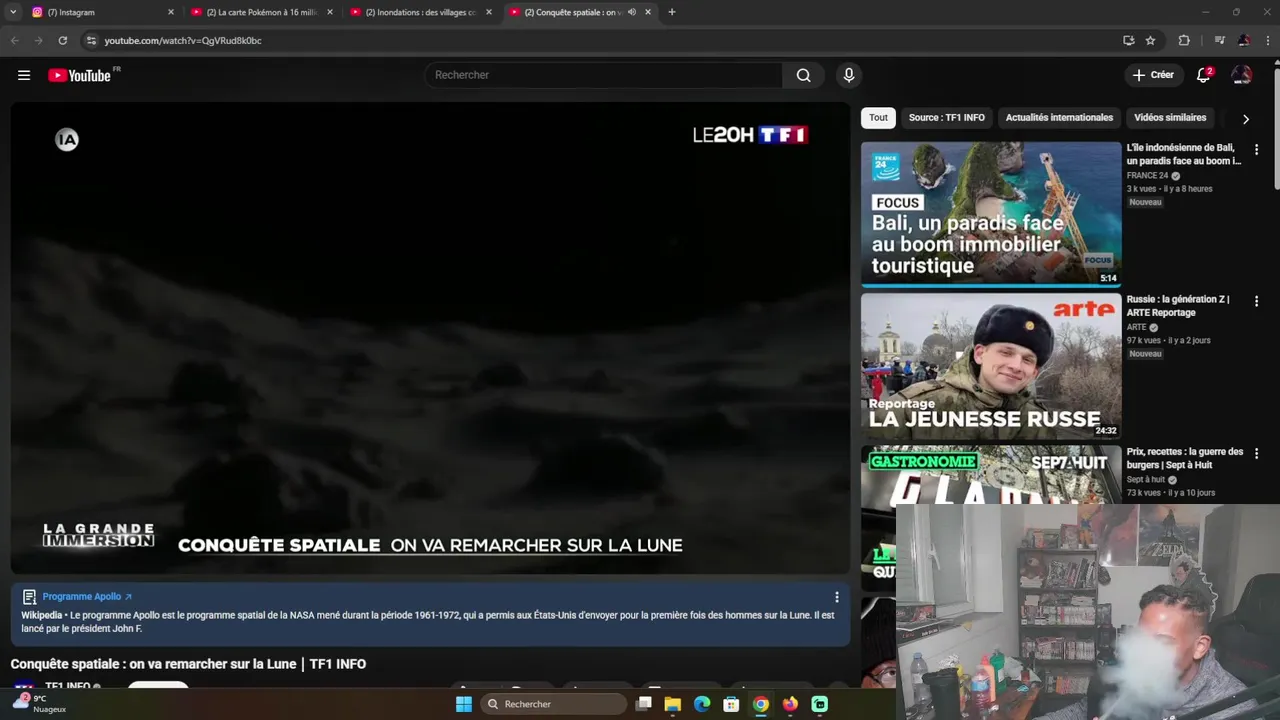
Task: Focus the YouTube Rechercher search box
Action: tap(604, 75)
